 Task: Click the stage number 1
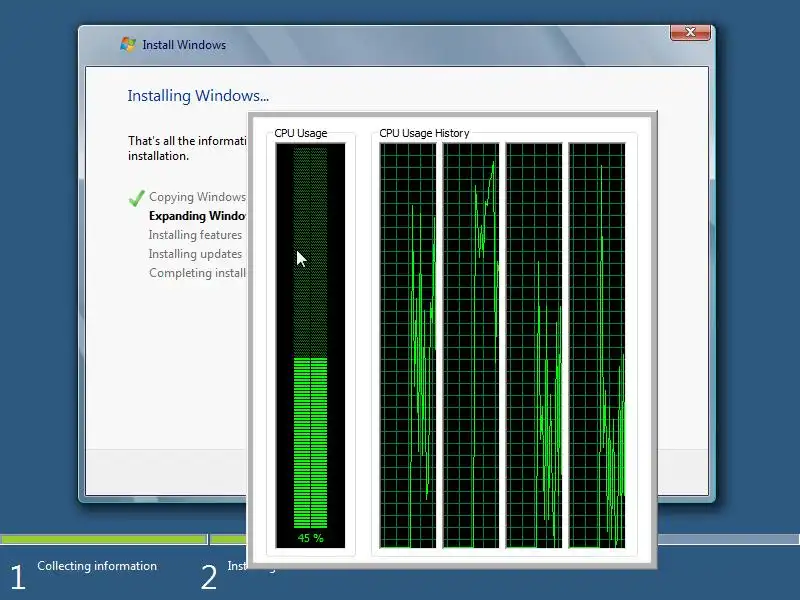[18, 578]
